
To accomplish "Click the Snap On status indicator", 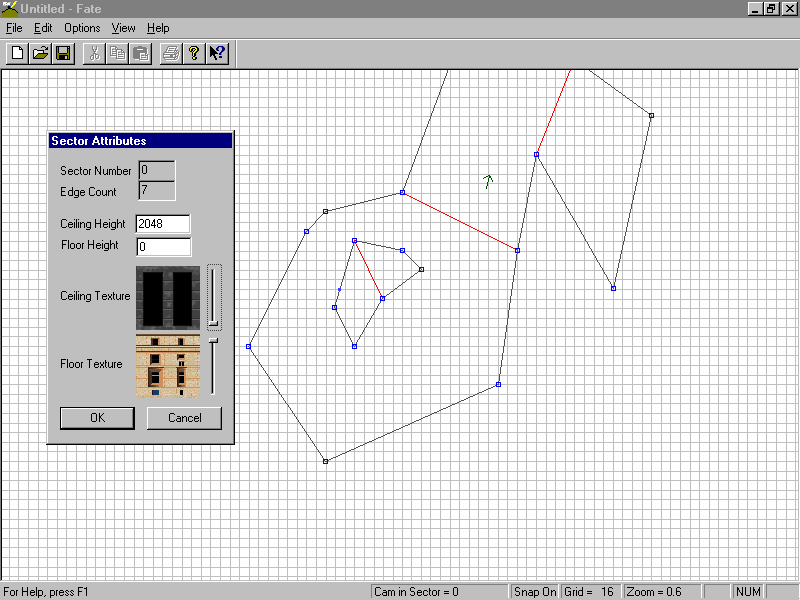I will tap(535, 592).
